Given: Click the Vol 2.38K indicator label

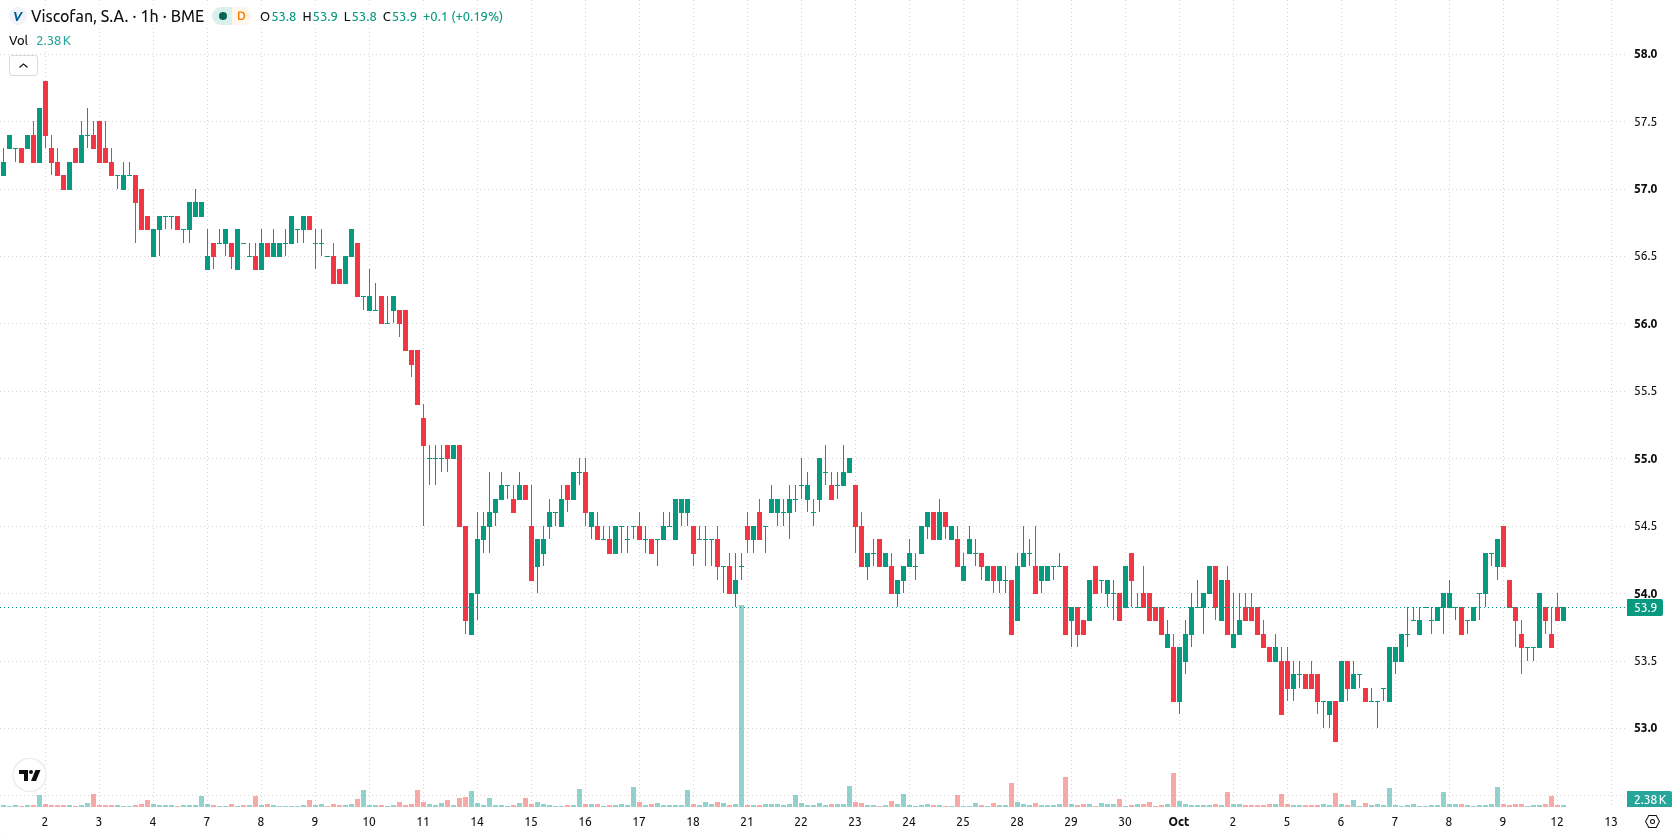Looking at the screenshot, I should tap(40, 41).
